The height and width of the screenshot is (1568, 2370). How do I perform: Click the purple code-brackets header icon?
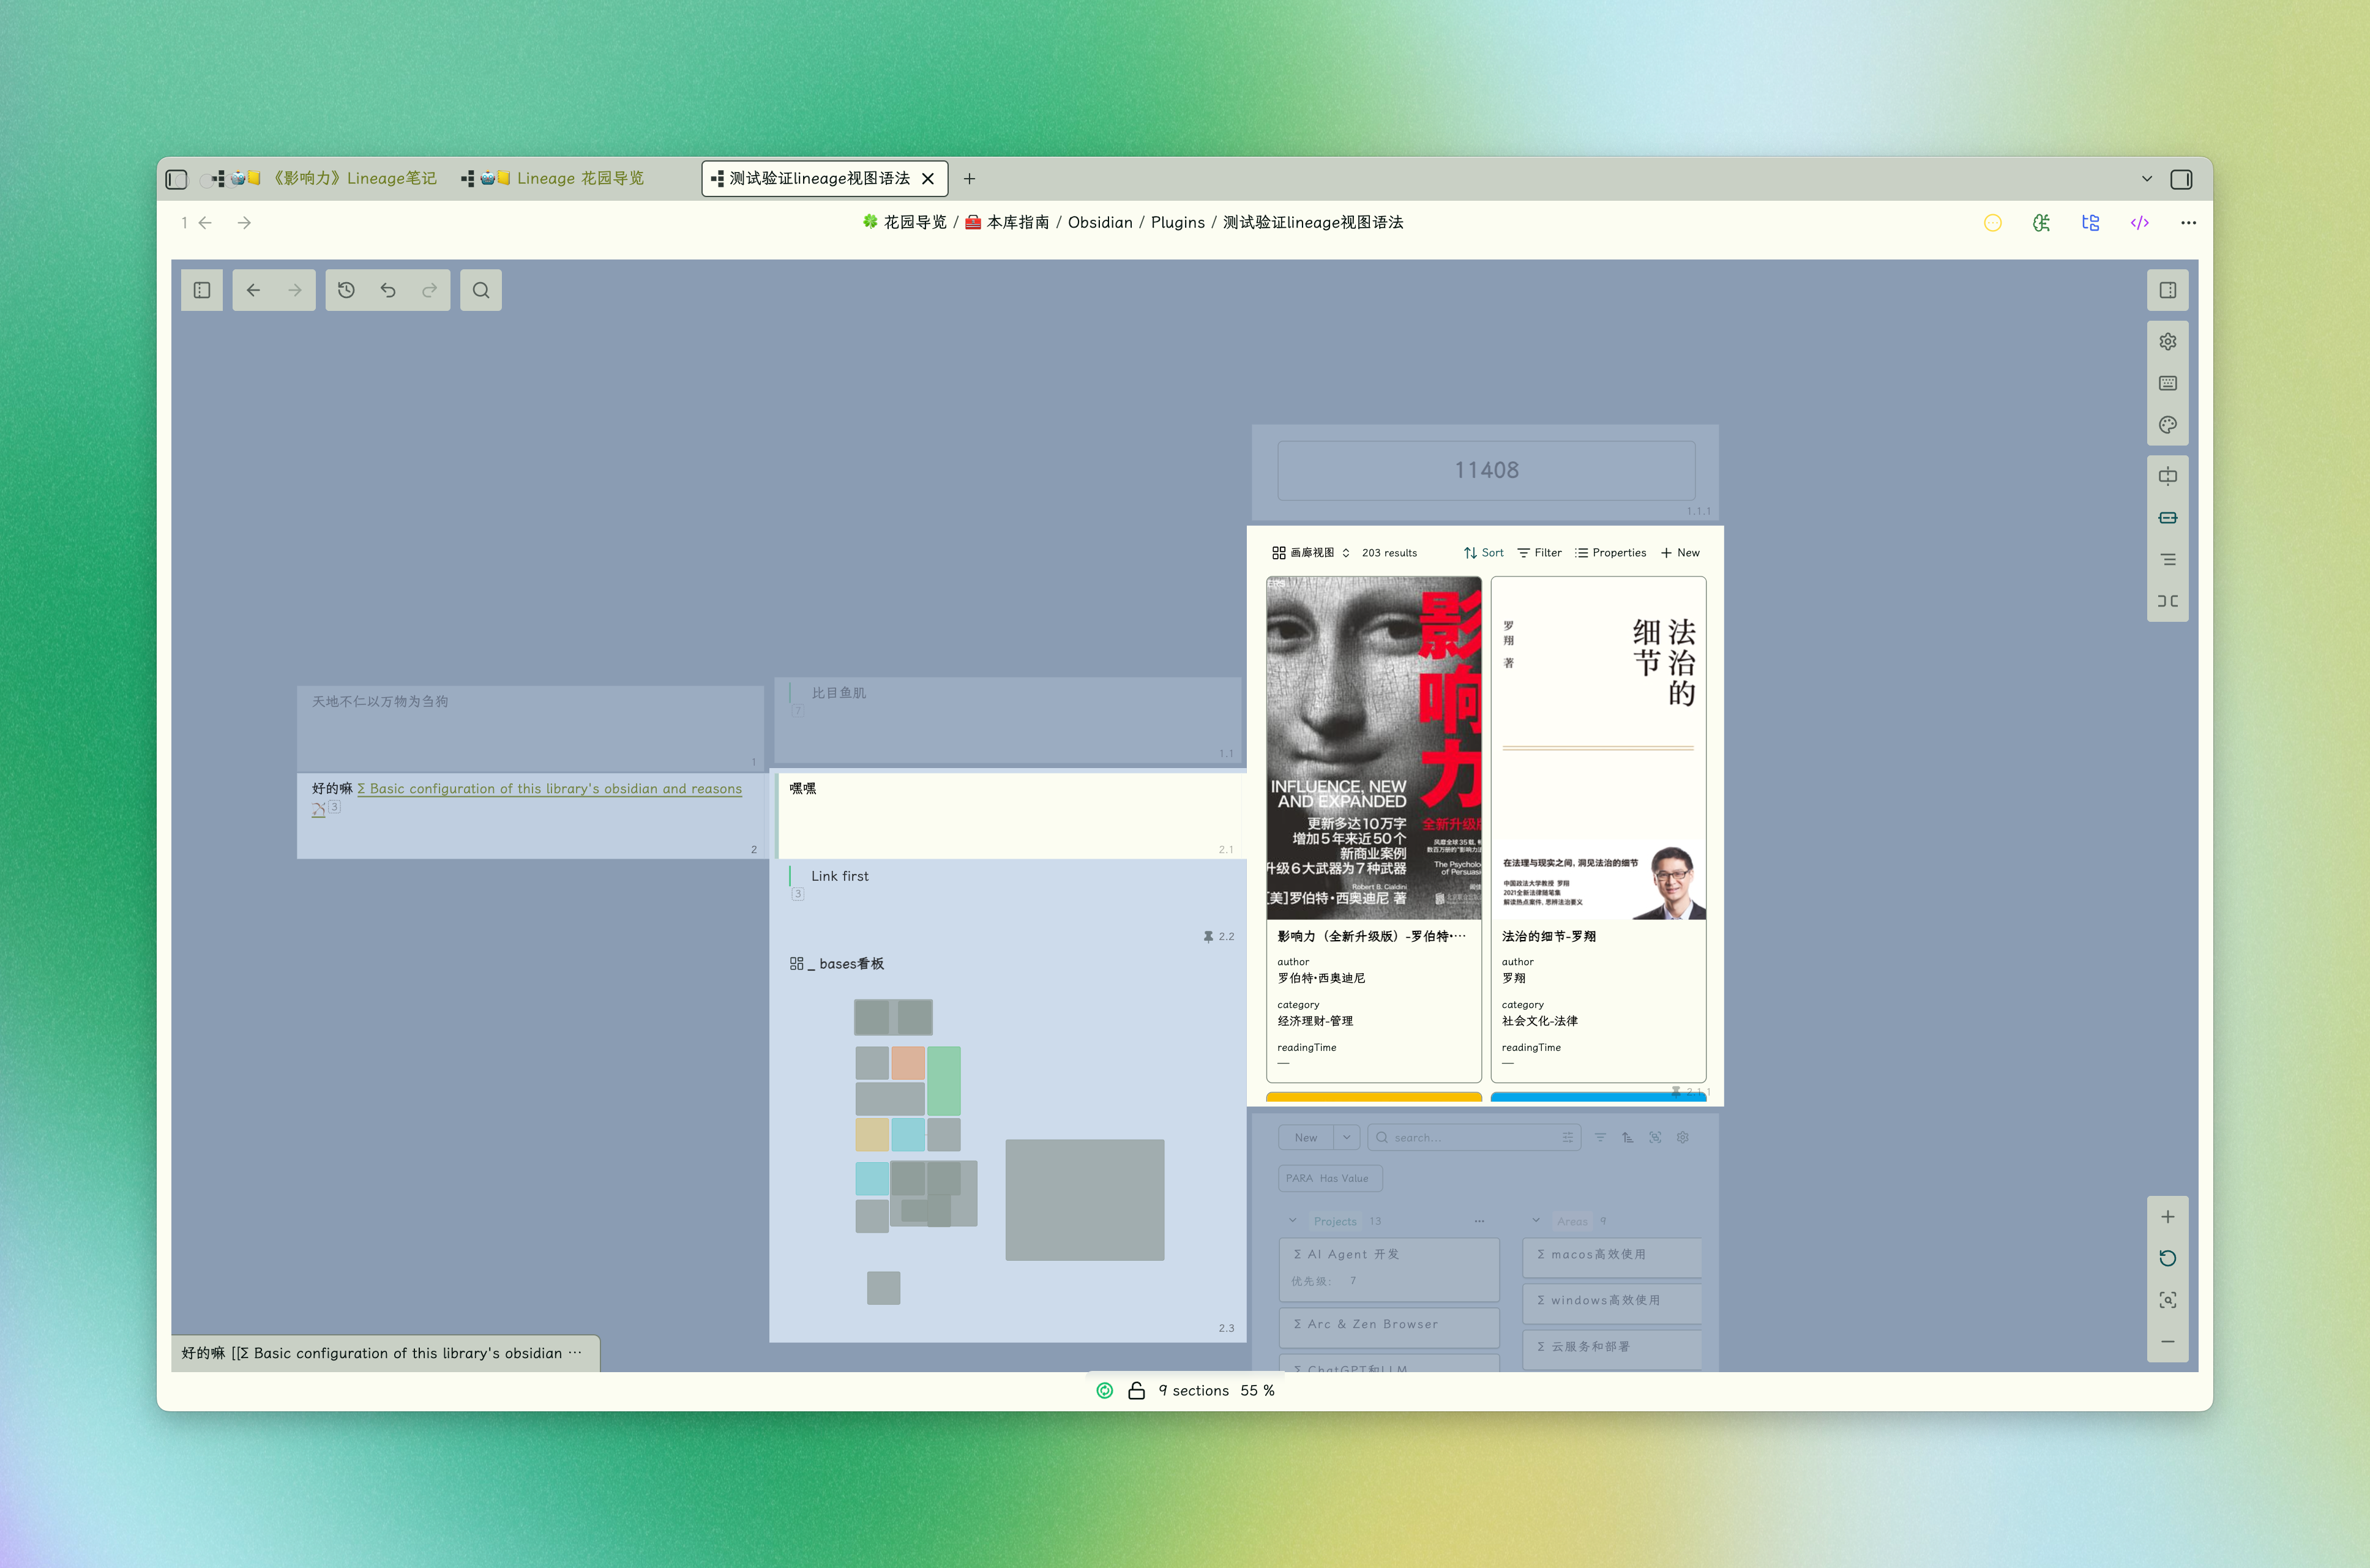tap(2139, 223)
